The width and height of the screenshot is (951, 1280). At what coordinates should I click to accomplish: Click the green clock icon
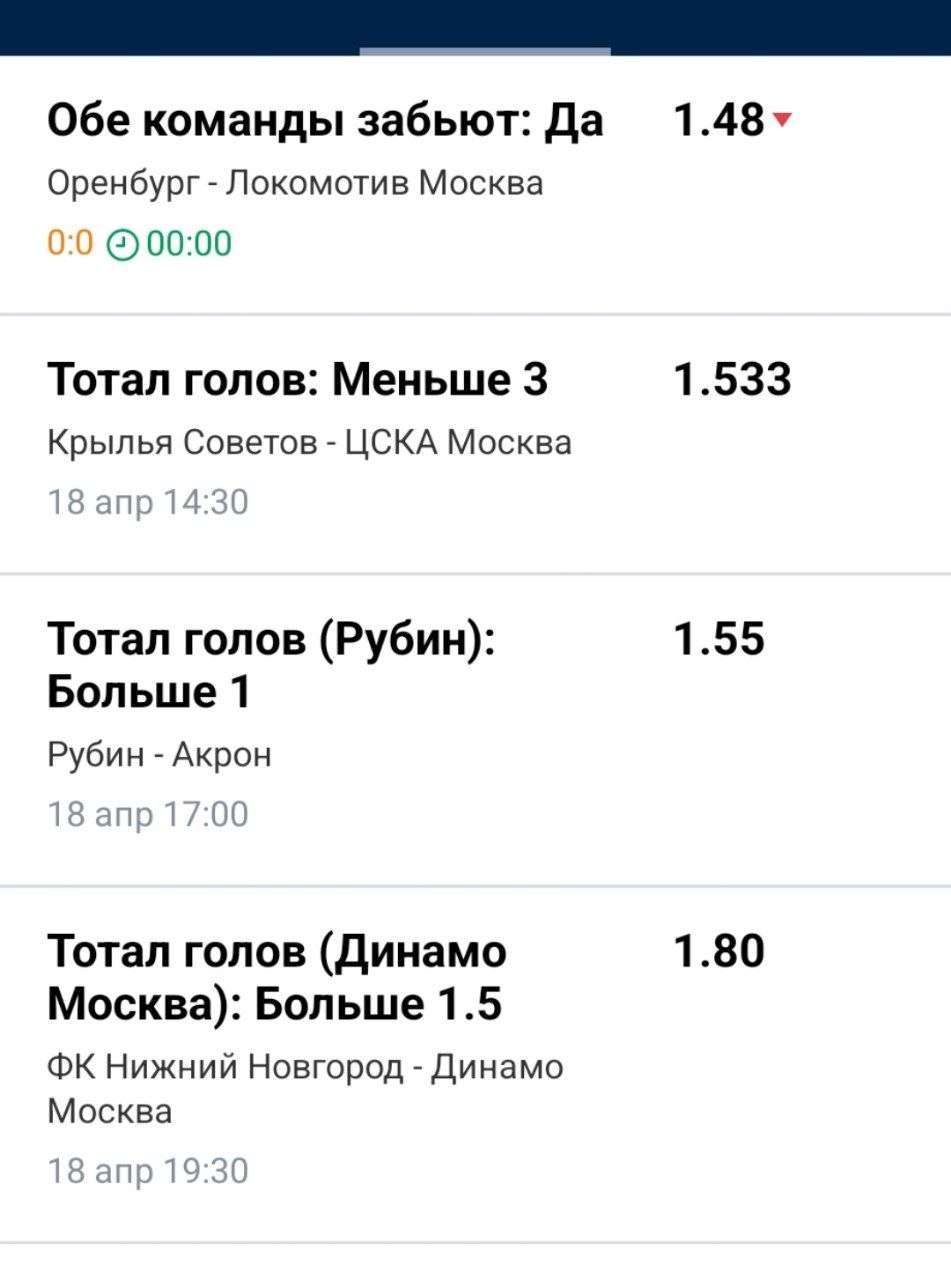point(121,243)
